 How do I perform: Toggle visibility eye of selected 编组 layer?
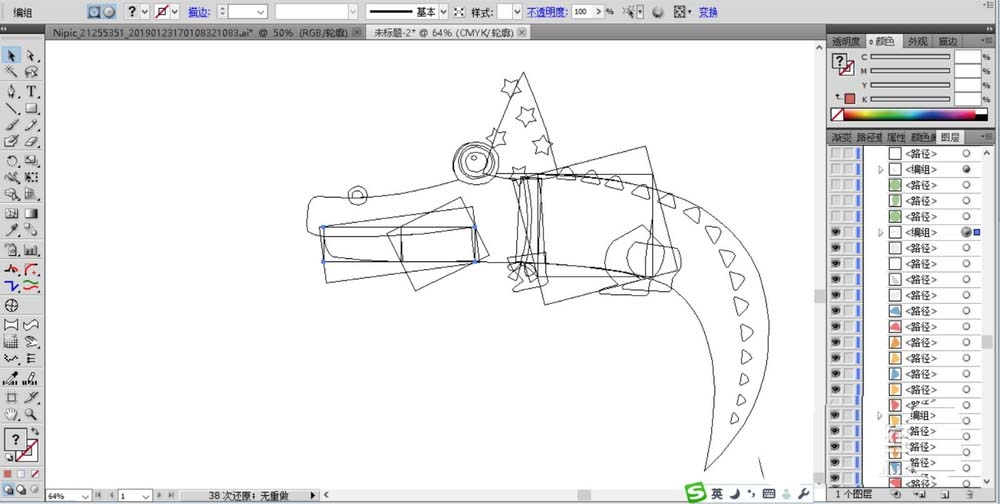(836, 232)
